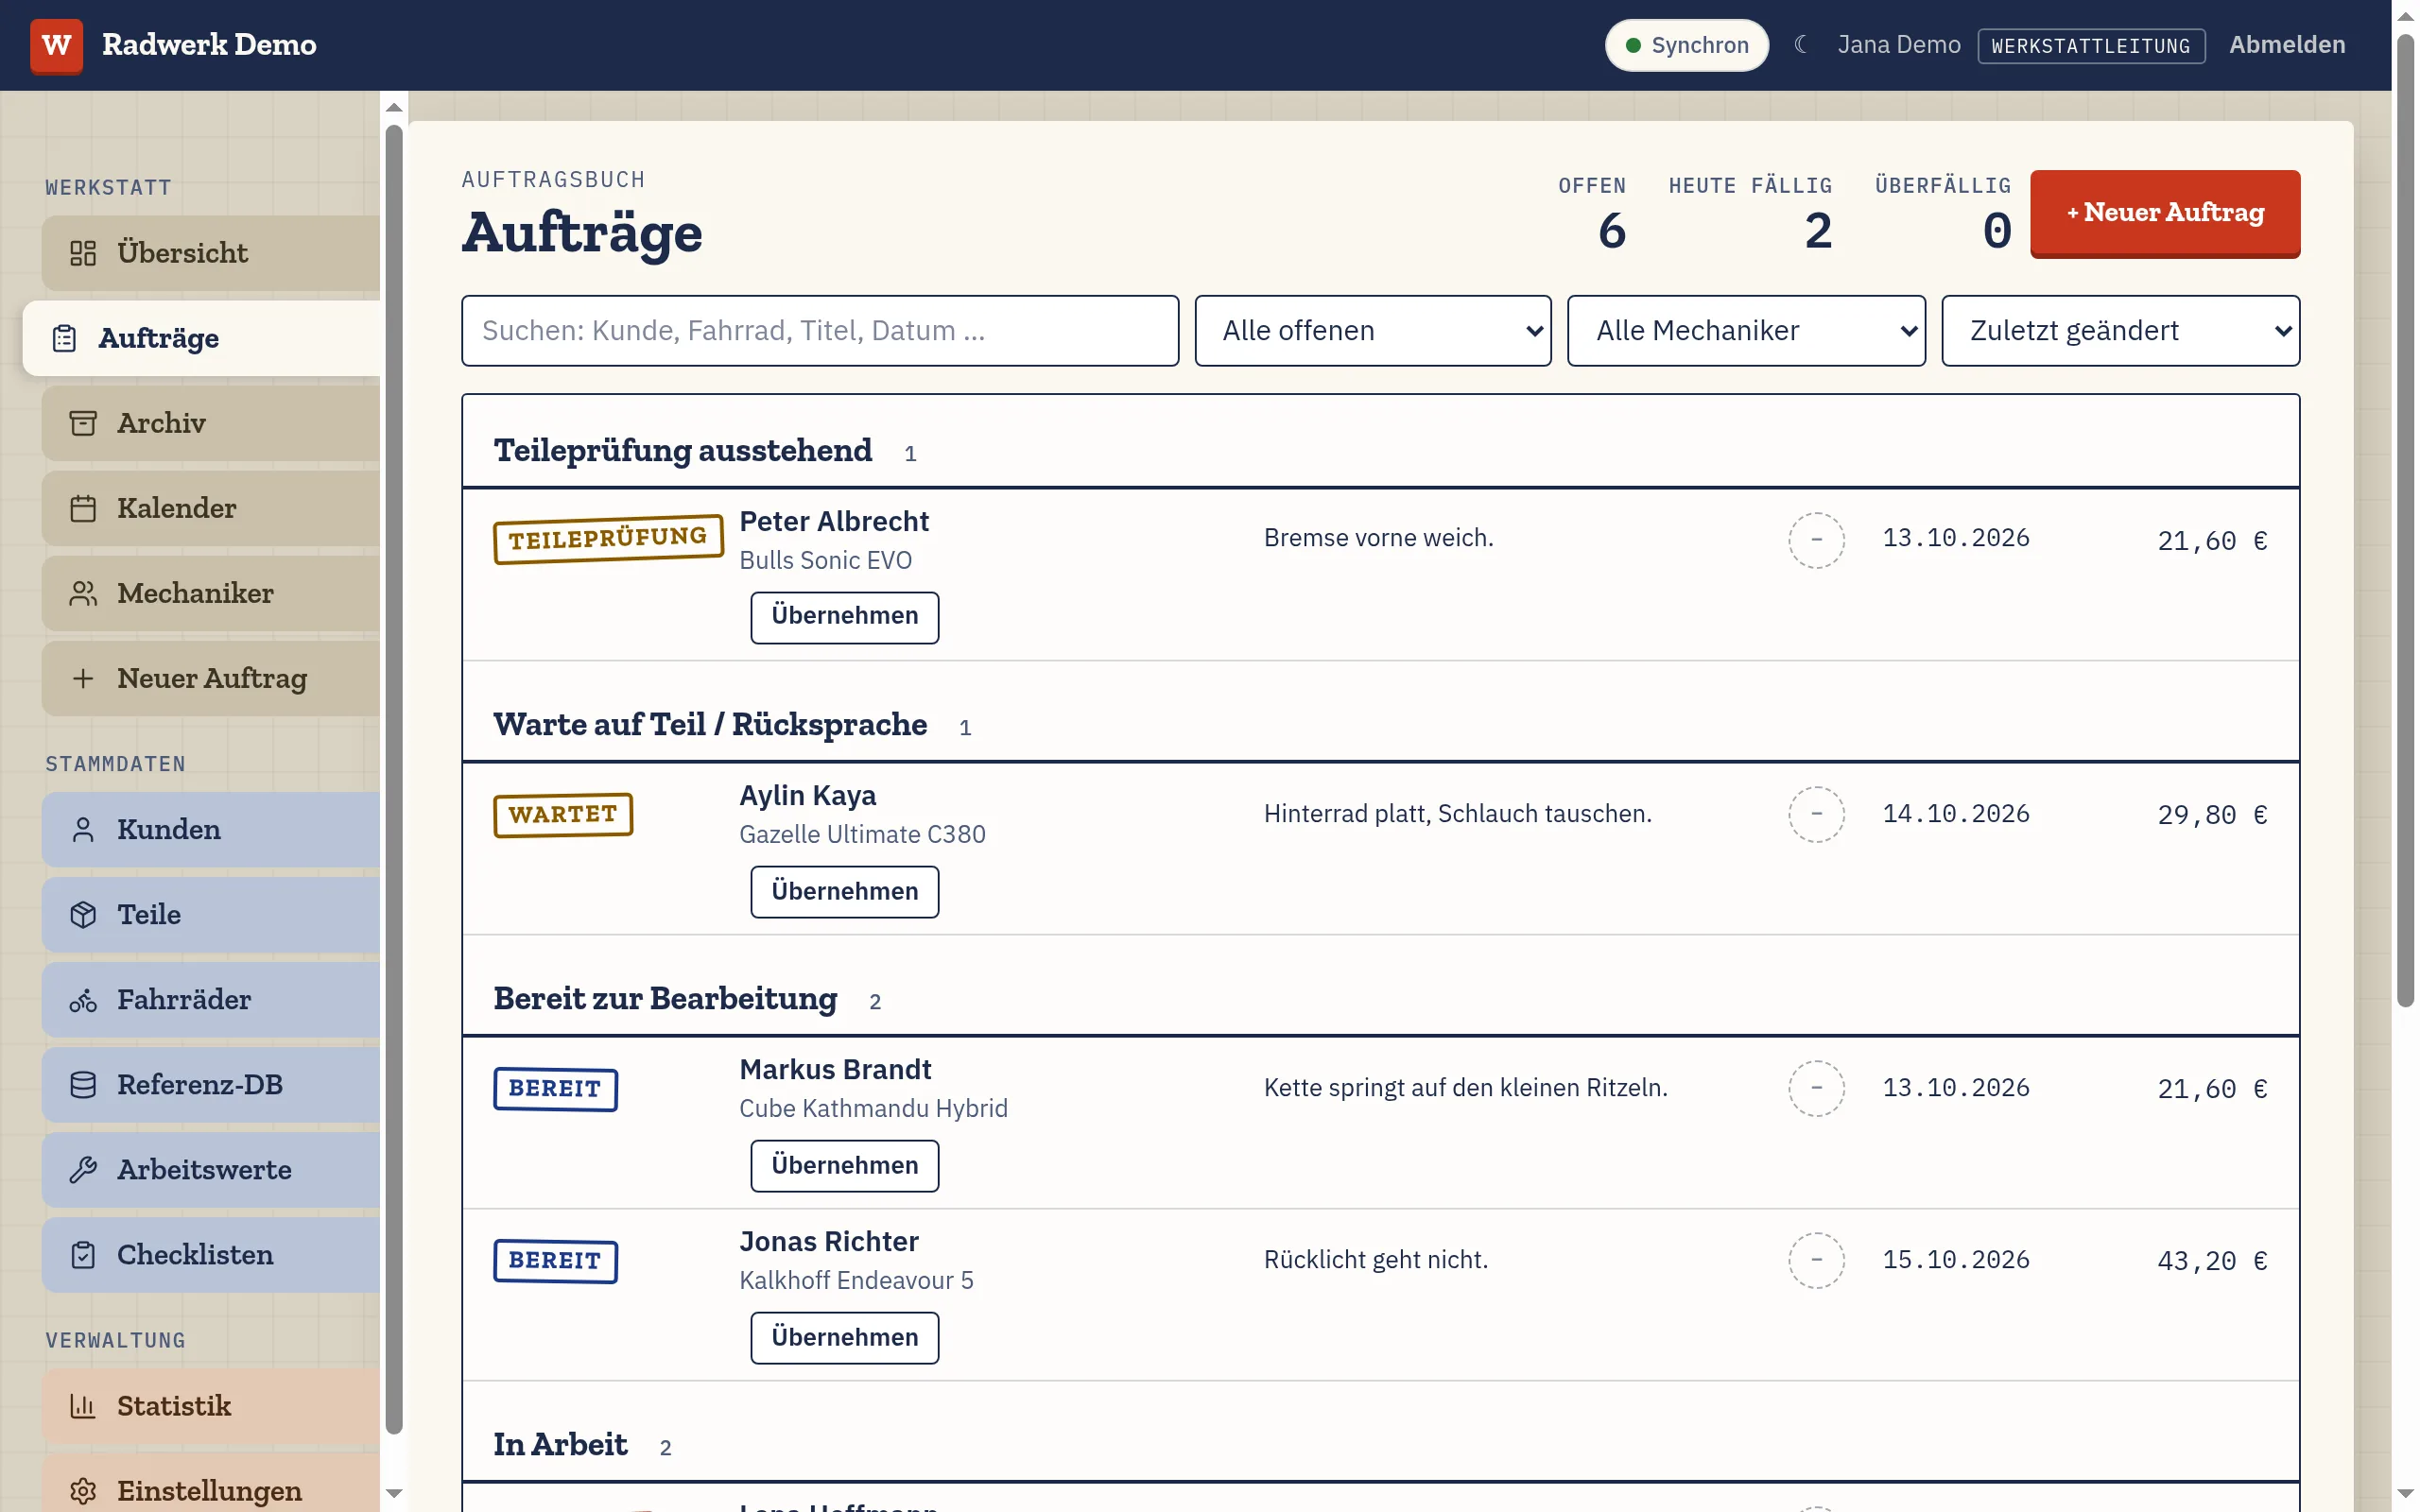Open the Alle offenen status filter
Viewport: 2420px width, 1512px height.
(x=1372, y=331)
